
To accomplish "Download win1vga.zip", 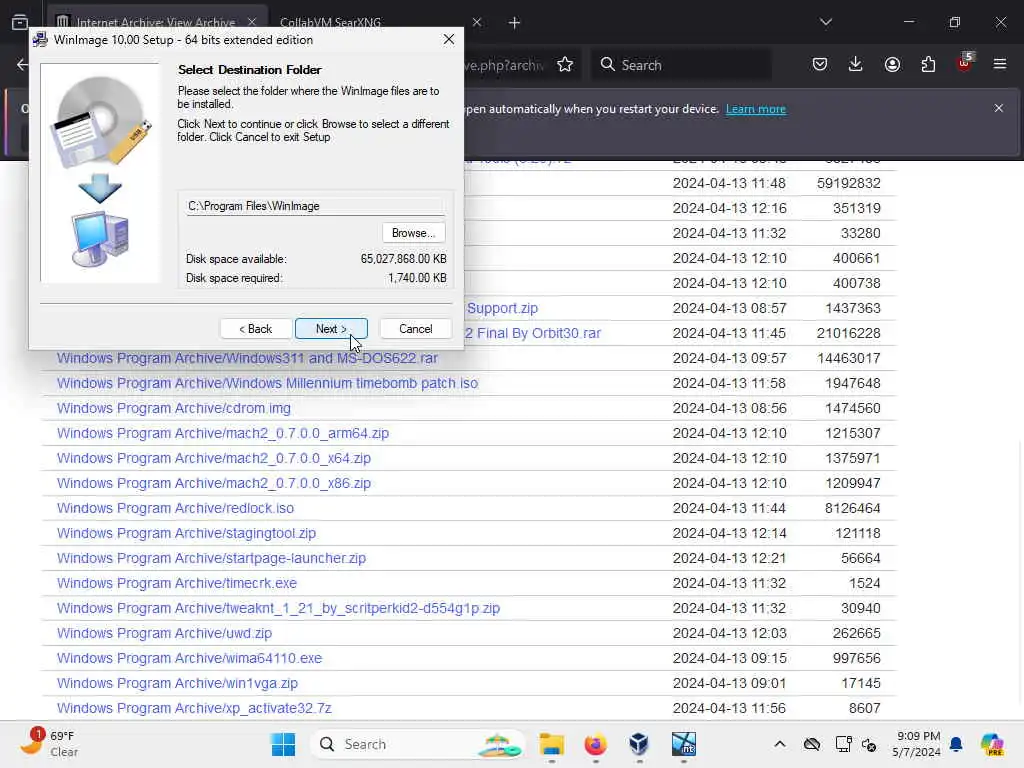I will pyautogui.click(x=177, y=683).
